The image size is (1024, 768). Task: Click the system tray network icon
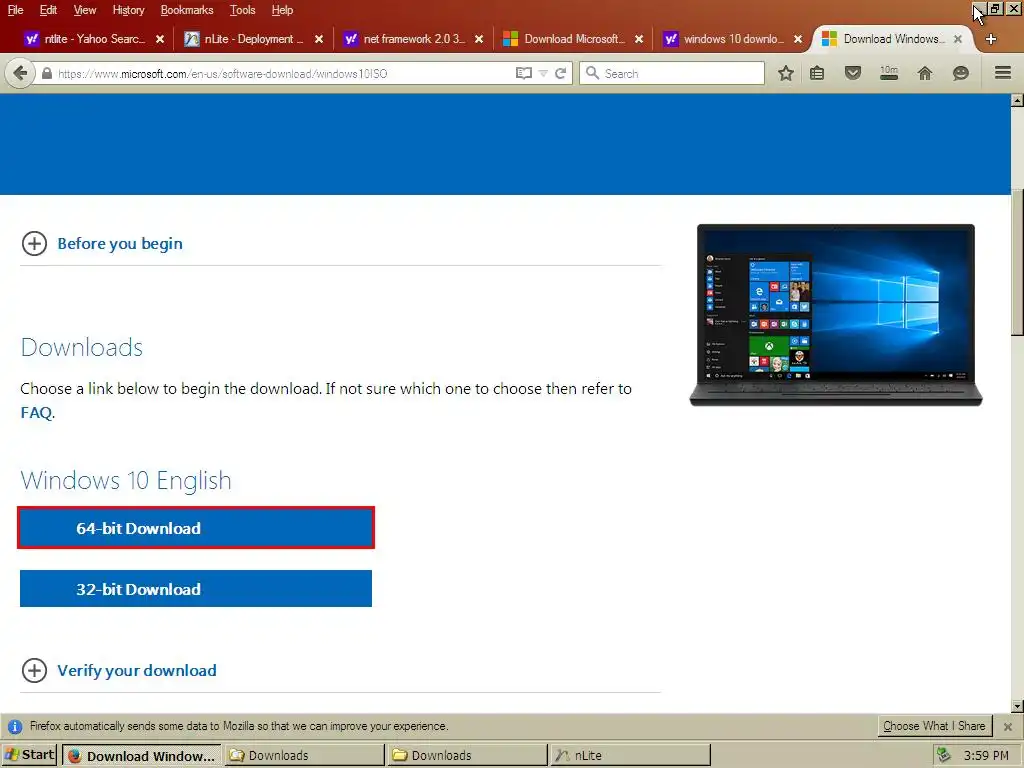(x=944, y=756)
